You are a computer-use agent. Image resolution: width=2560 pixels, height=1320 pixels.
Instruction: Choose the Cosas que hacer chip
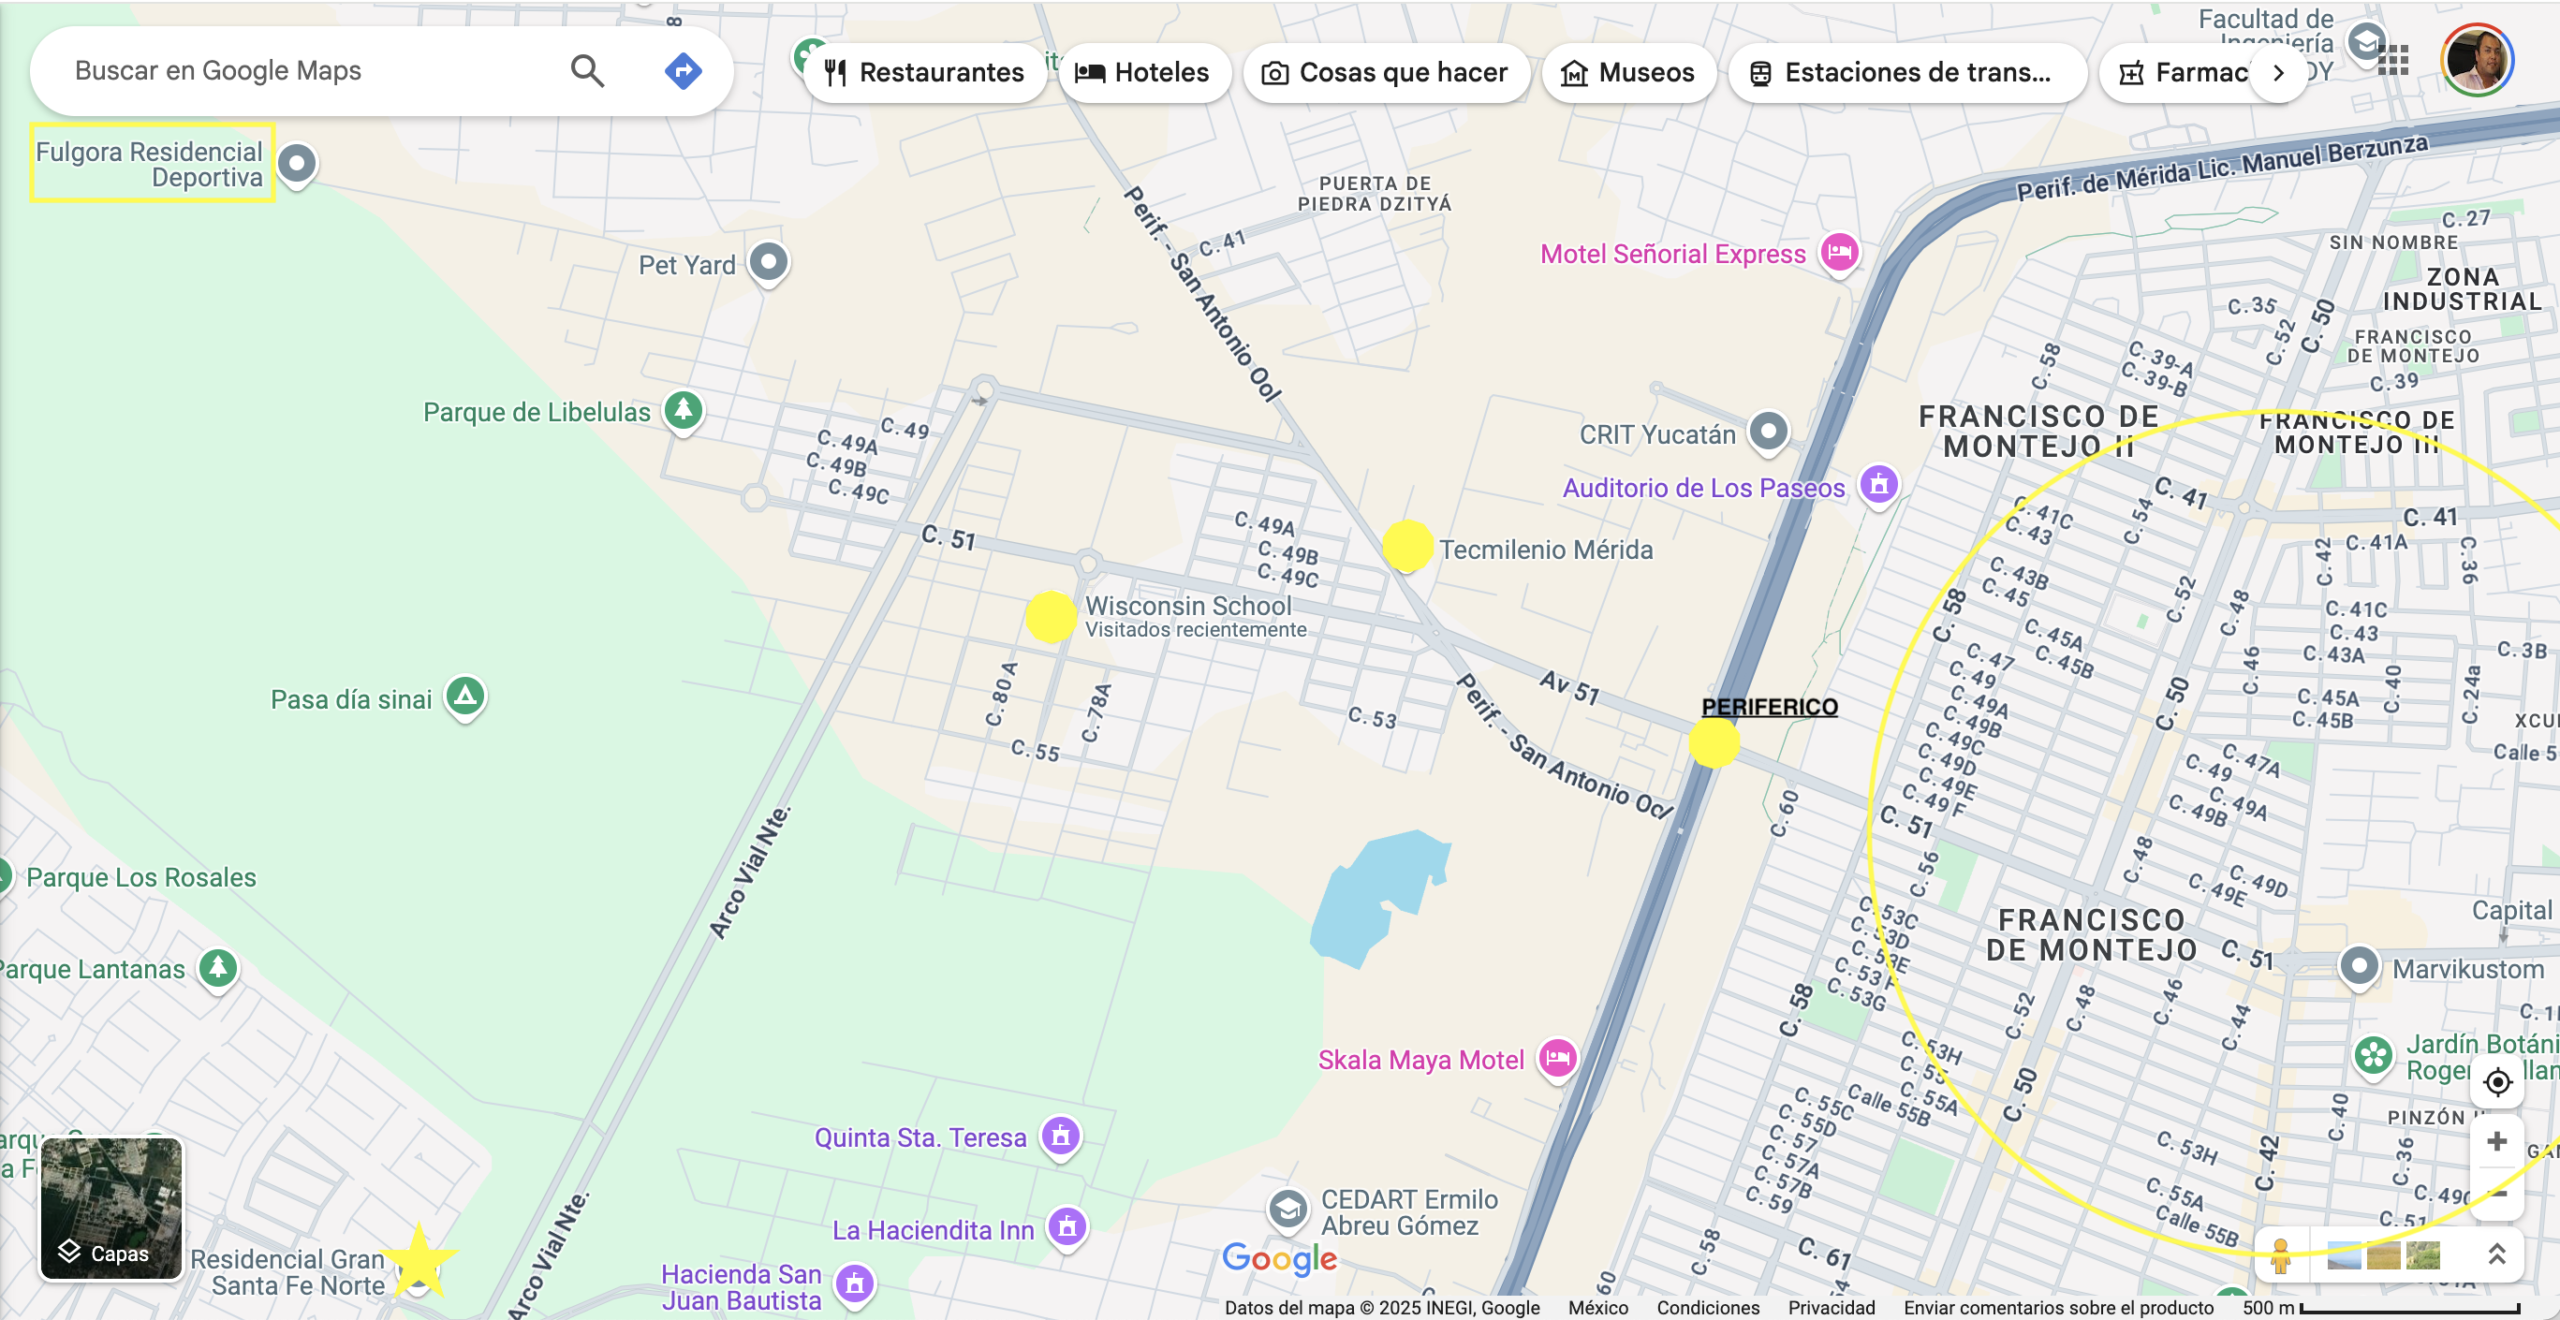tap(1385, 73)
